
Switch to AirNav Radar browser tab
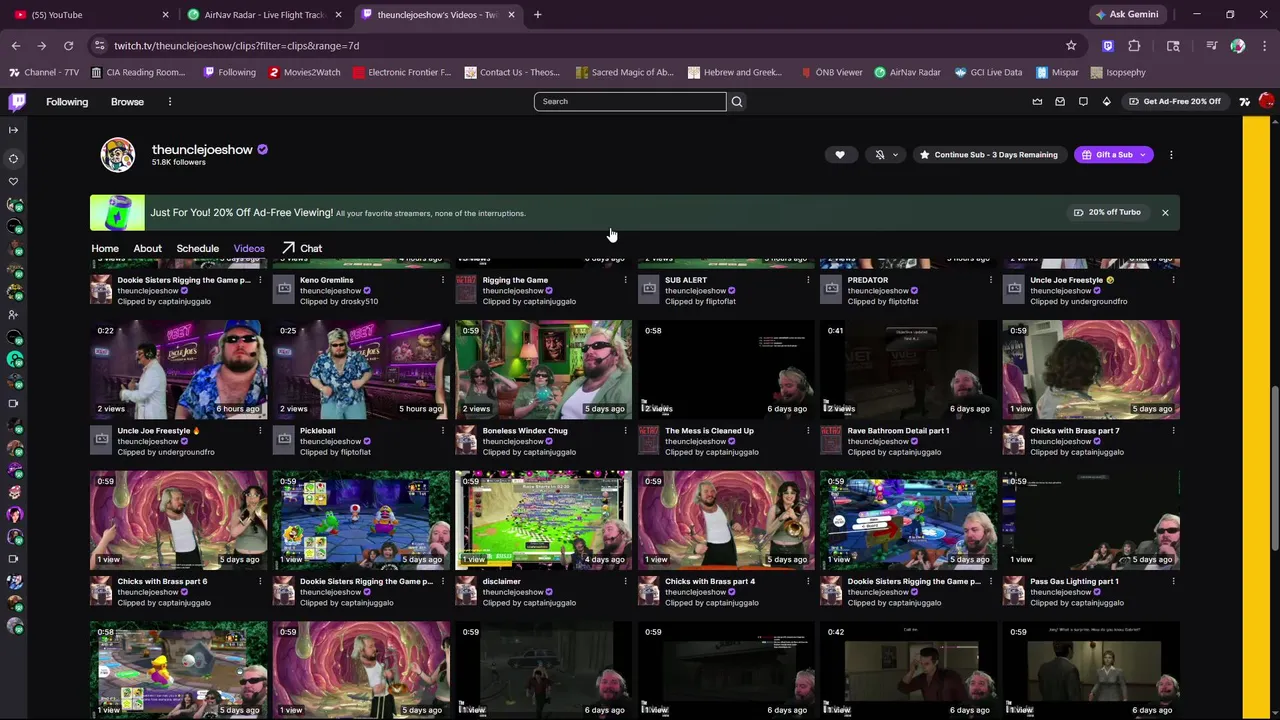264,15
